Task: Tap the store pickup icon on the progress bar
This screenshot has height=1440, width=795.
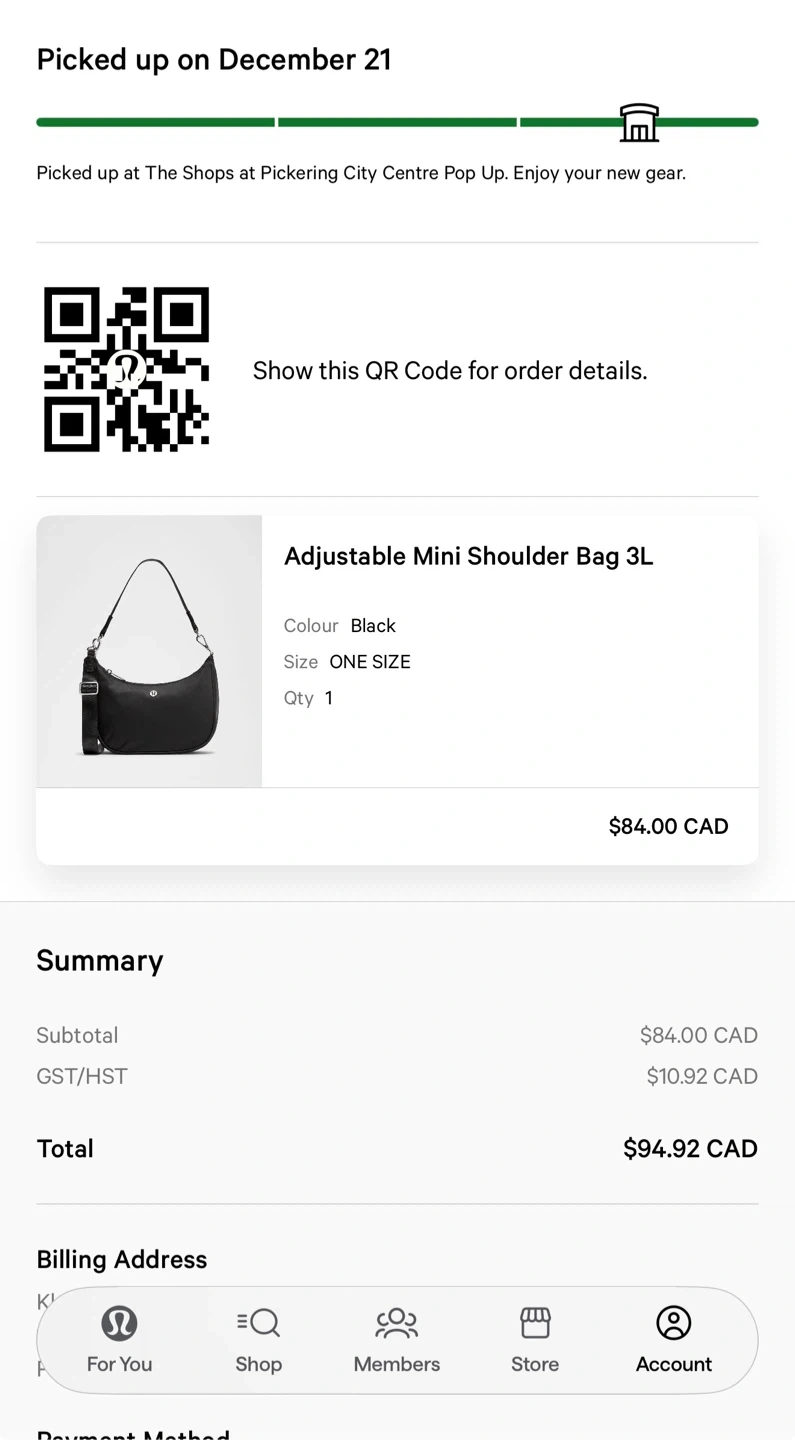Action: [x=639, y=123]
